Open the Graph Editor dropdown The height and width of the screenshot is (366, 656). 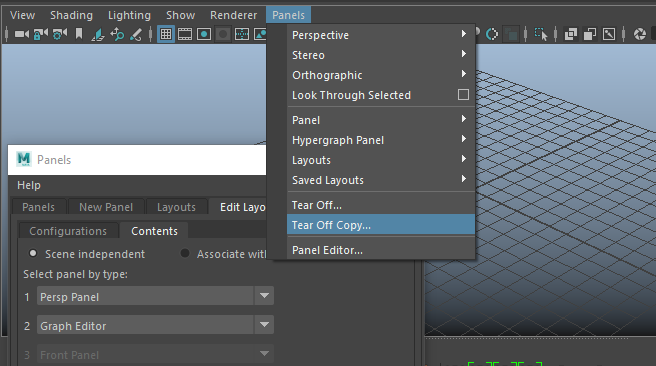click(155, 325)
